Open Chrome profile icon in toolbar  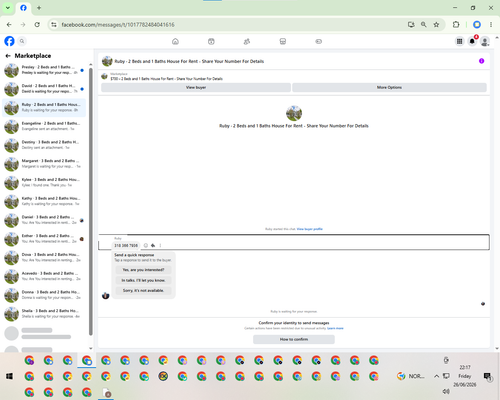click(x=477, y=25)
